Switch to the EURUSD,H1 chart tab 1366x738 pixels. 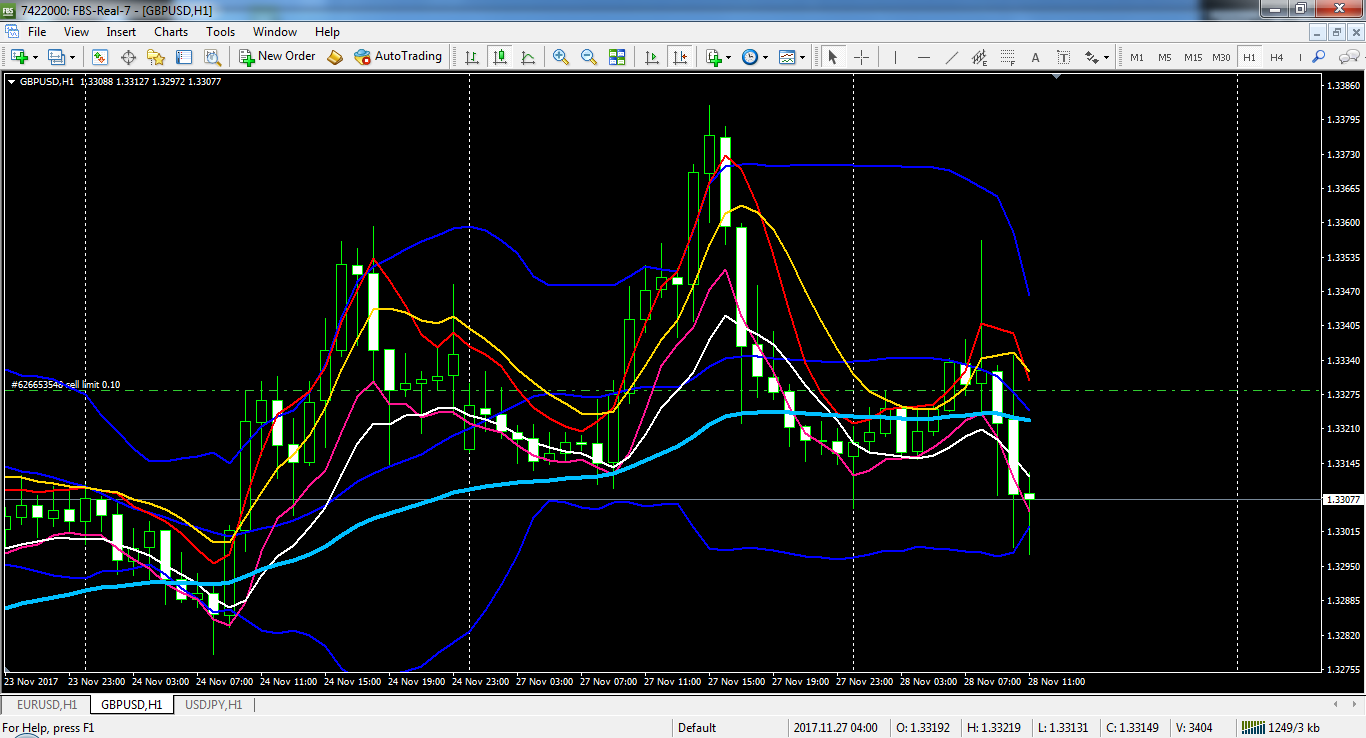pos(46,705)
